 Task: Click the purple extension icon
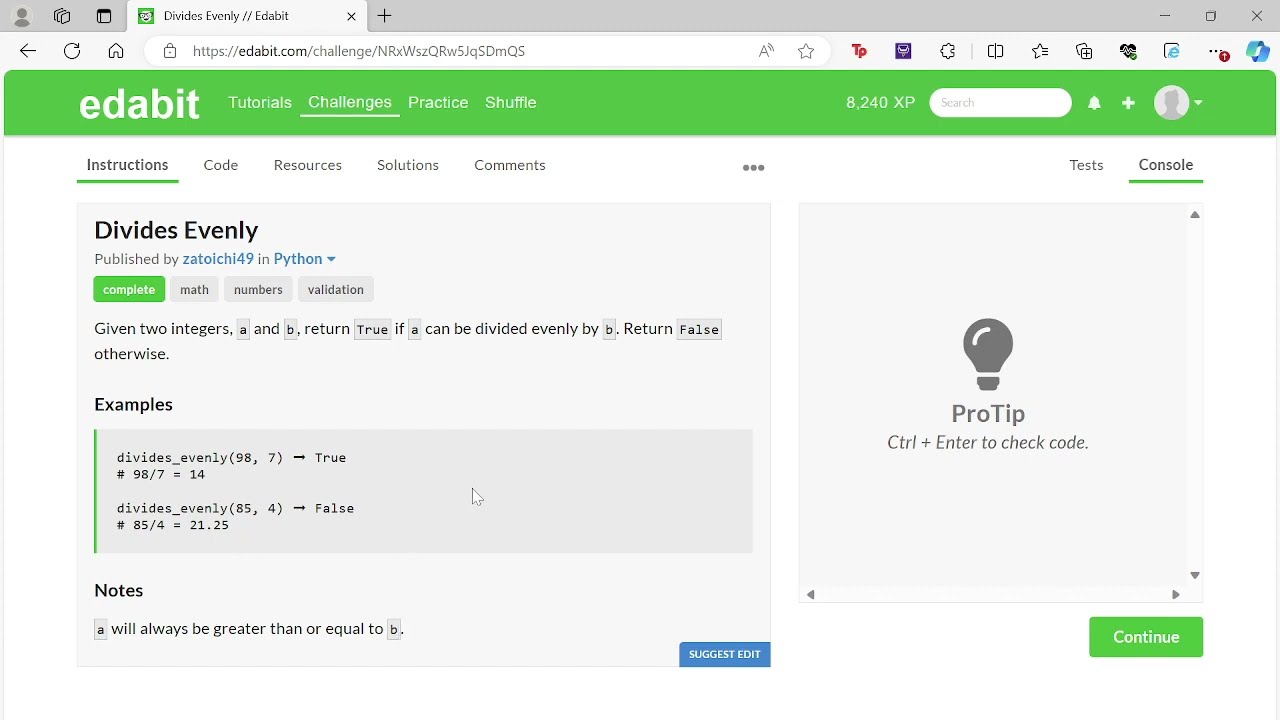903,51
